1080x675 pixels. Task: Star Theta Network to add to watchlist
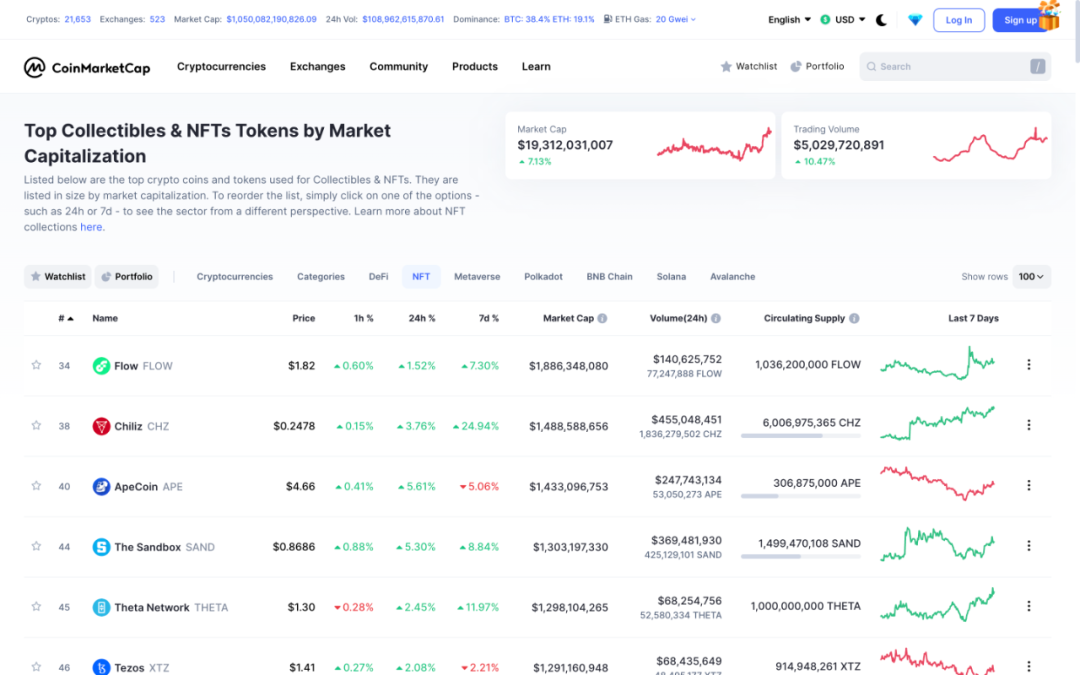click(x=37, y=607)
